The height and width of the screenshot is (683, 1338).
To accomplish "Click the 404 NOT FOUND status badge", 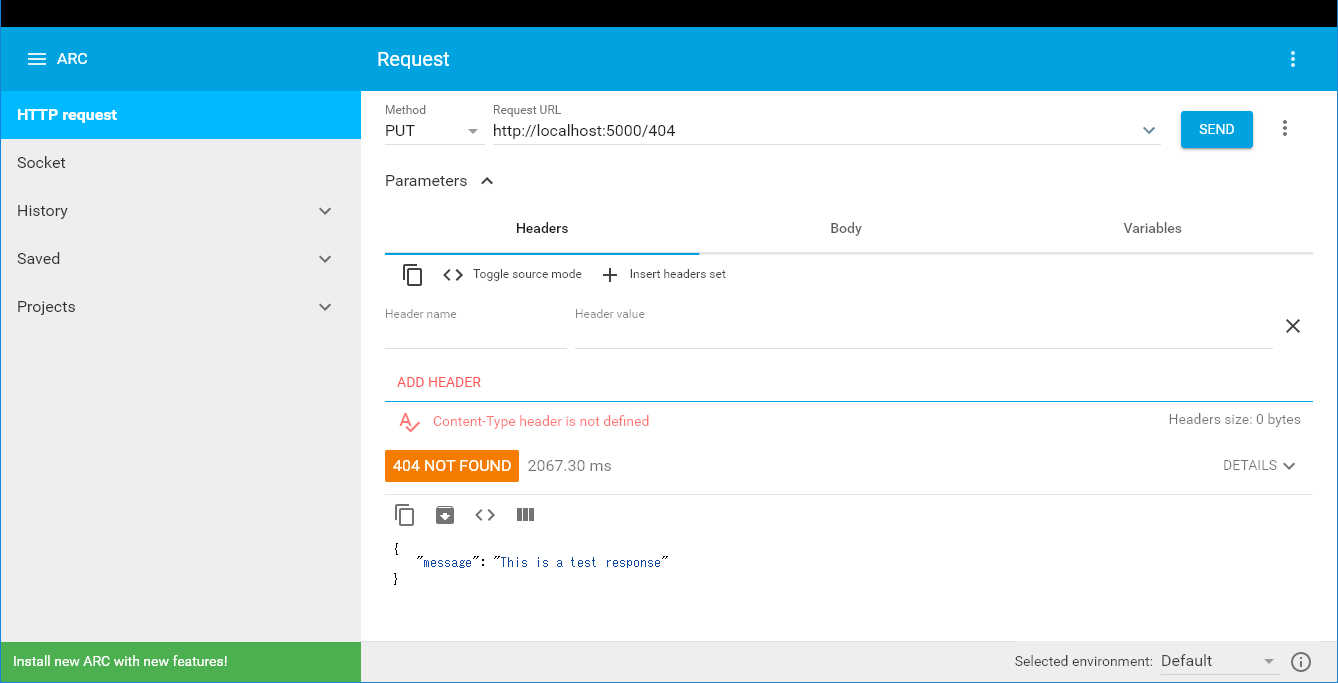I will point(452,466).
